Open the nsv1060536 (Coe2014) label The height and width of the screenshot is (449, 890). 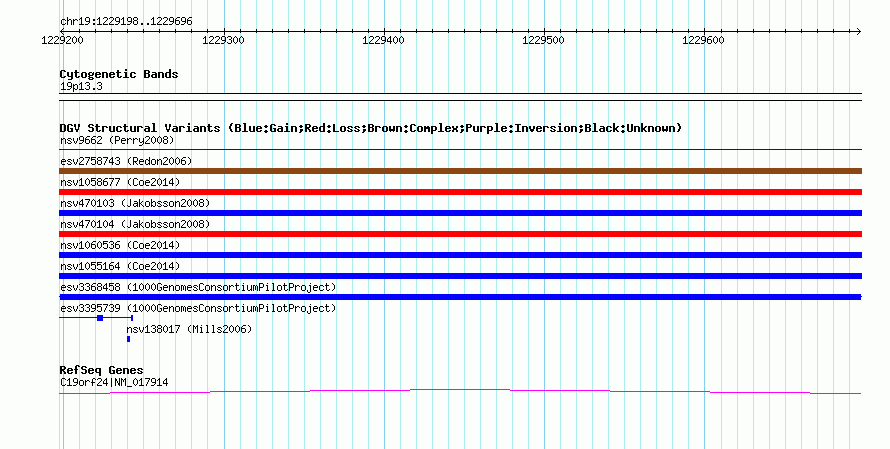click(x=120, y=245)
